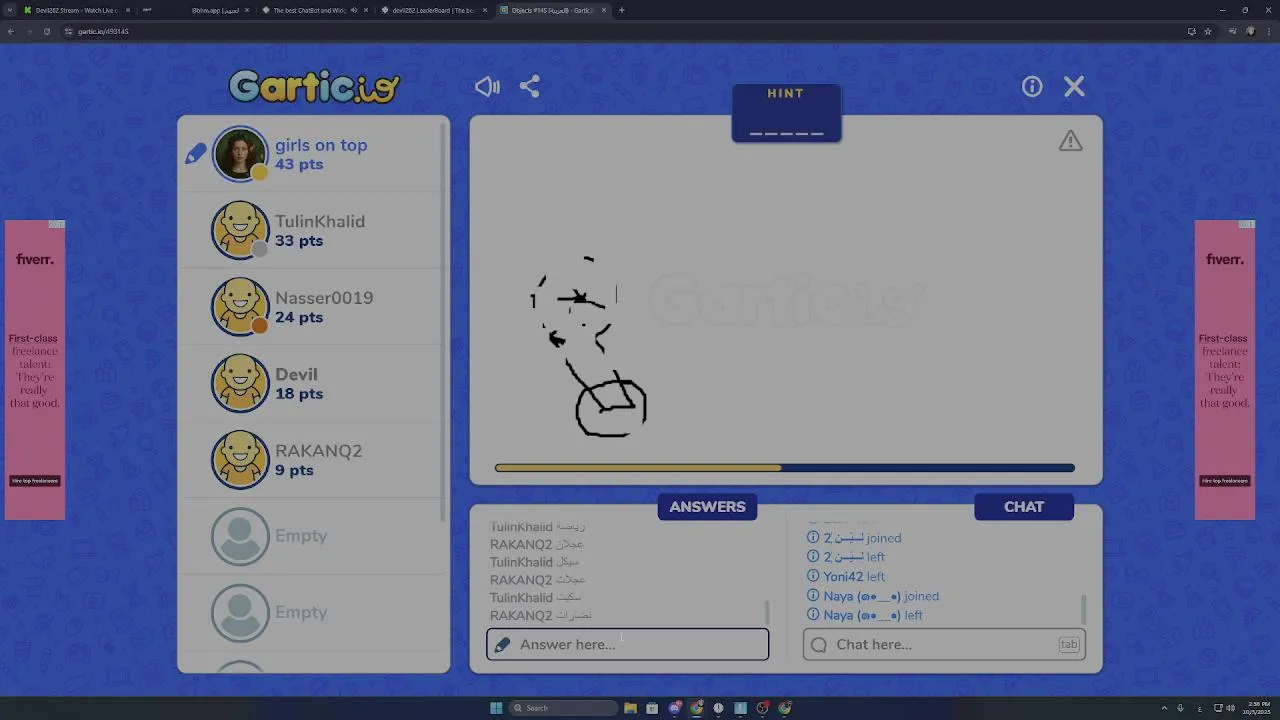Exit the room with the X icon

coord(1074,87)
